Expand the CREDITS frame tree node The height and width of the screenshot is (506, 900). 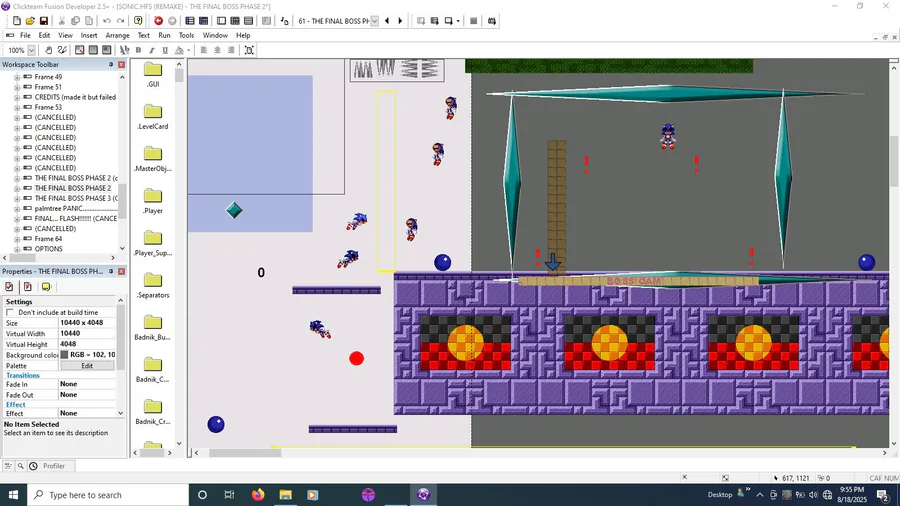click(17, 98)
